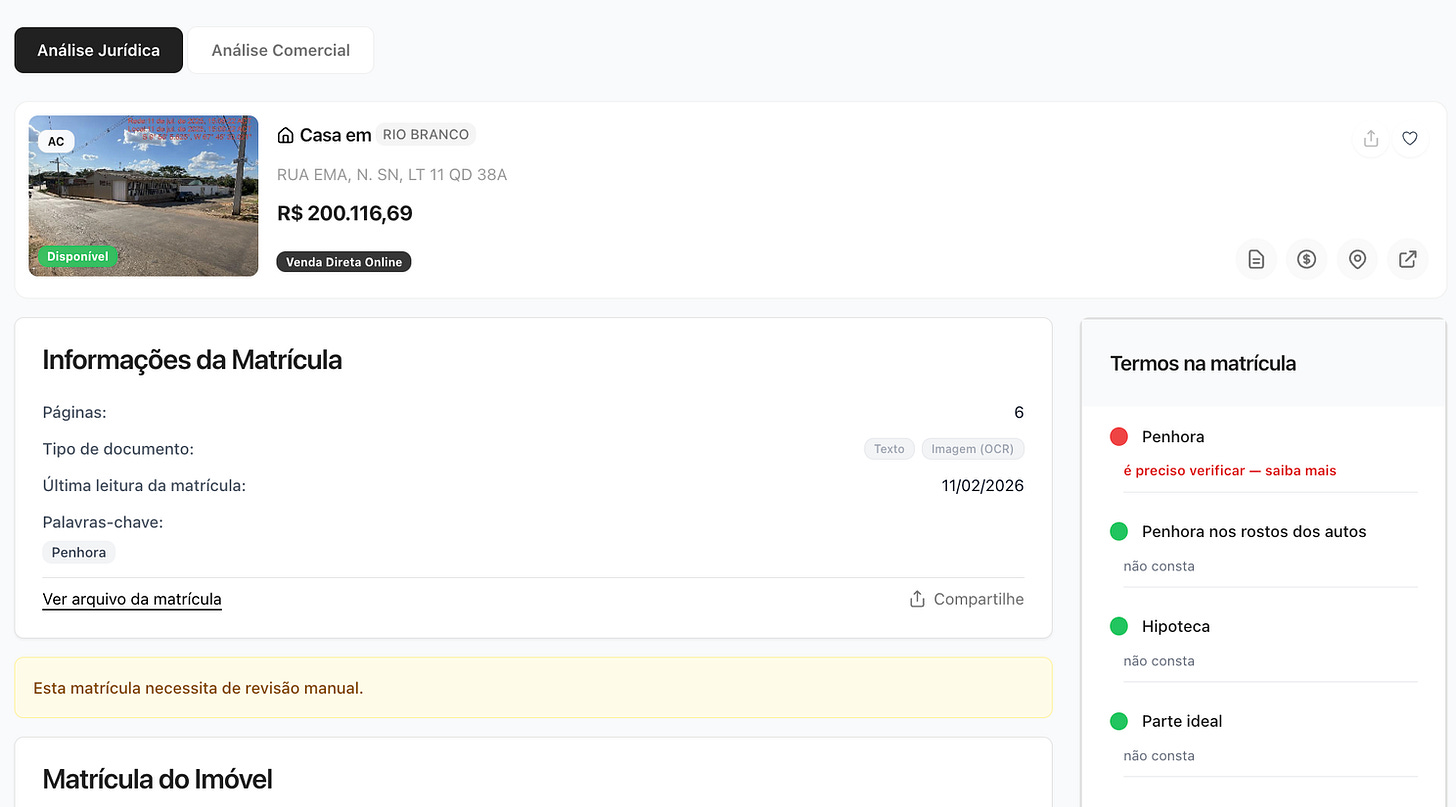Click the Informações da Matrícula heading
This screenshot has width=1456, height=807.
pos(192,360)
